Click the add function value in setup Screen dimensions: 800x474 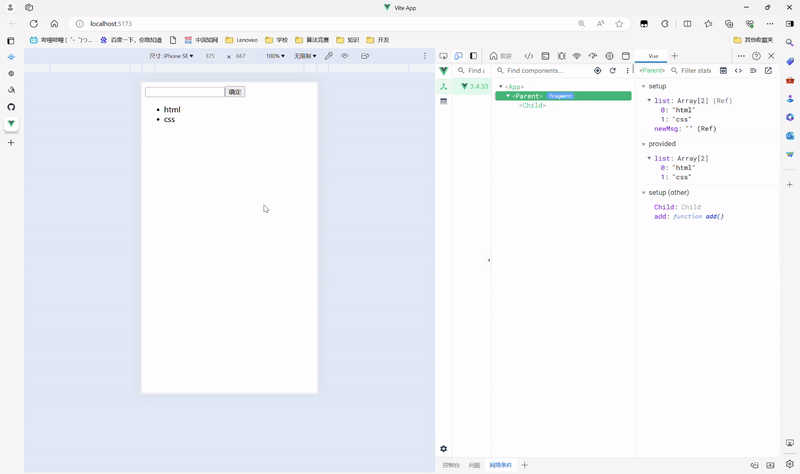(698, 217)
